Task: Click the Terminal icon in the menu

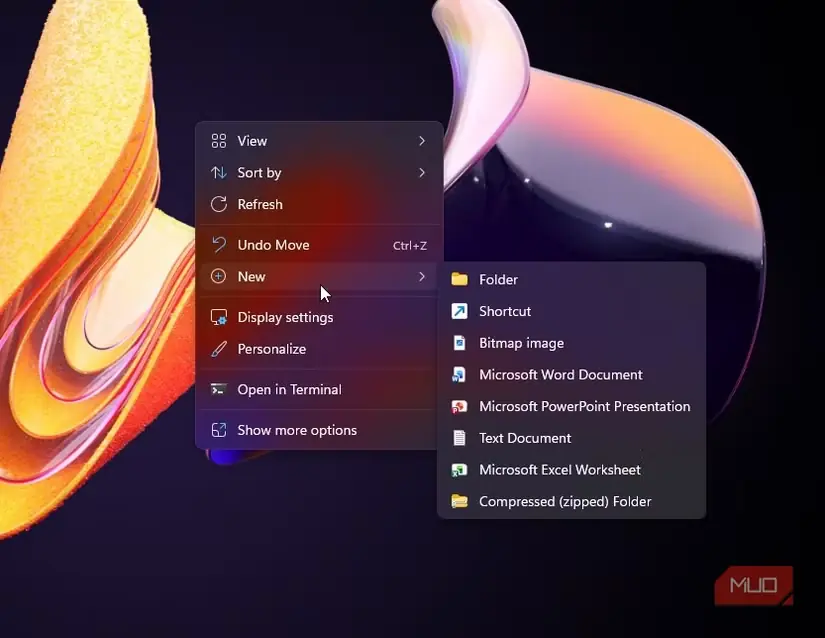Action: coord(218,389)
